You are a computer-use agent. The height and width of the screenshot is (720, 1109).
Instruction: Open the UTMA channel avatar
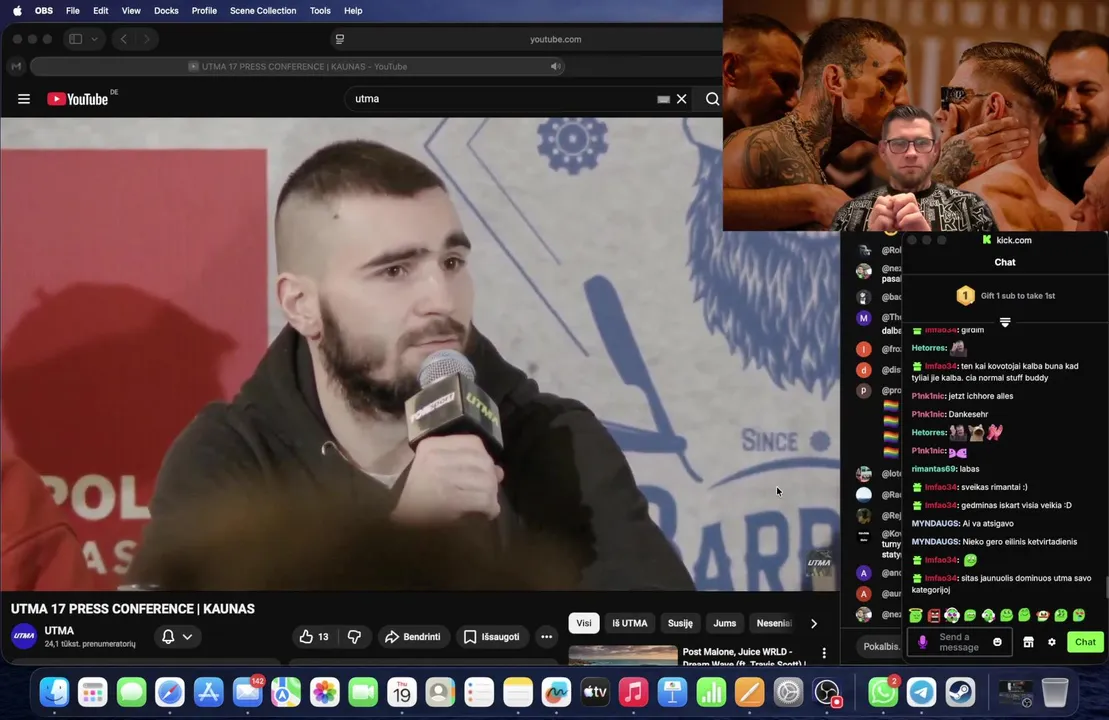[x=24, y=636]
